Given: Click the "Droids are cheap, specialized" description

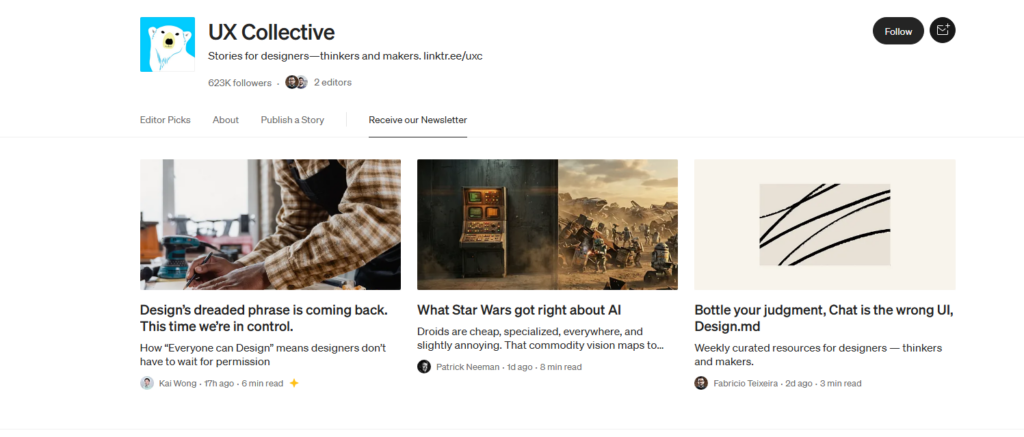Looking at the screenshot, I should coord(540,338).
